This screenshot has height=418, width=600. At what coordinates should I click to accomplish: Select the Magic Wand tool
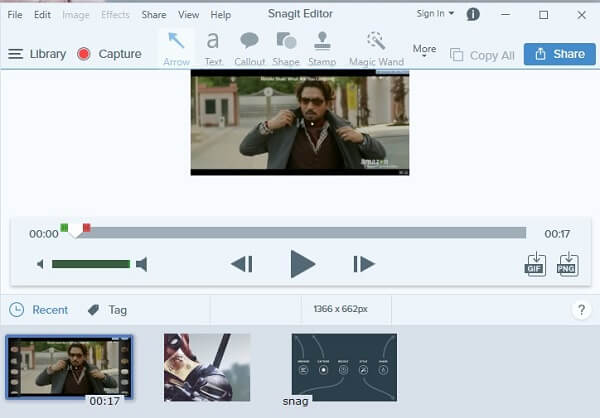coord(376,49)
